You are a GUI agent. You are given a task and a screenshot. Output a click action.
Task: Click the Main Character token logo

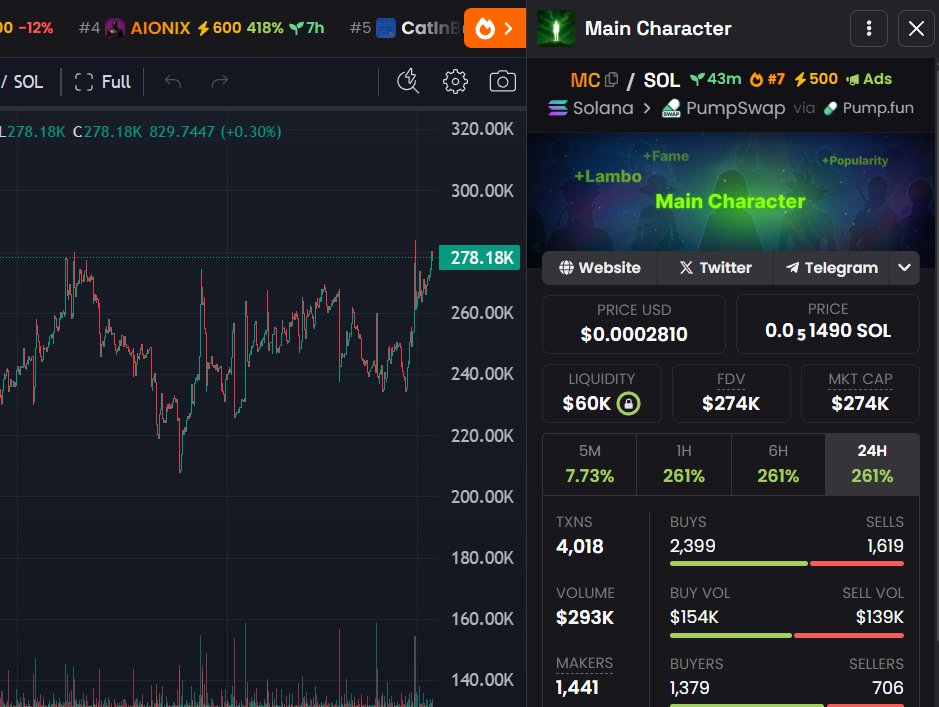556,28
